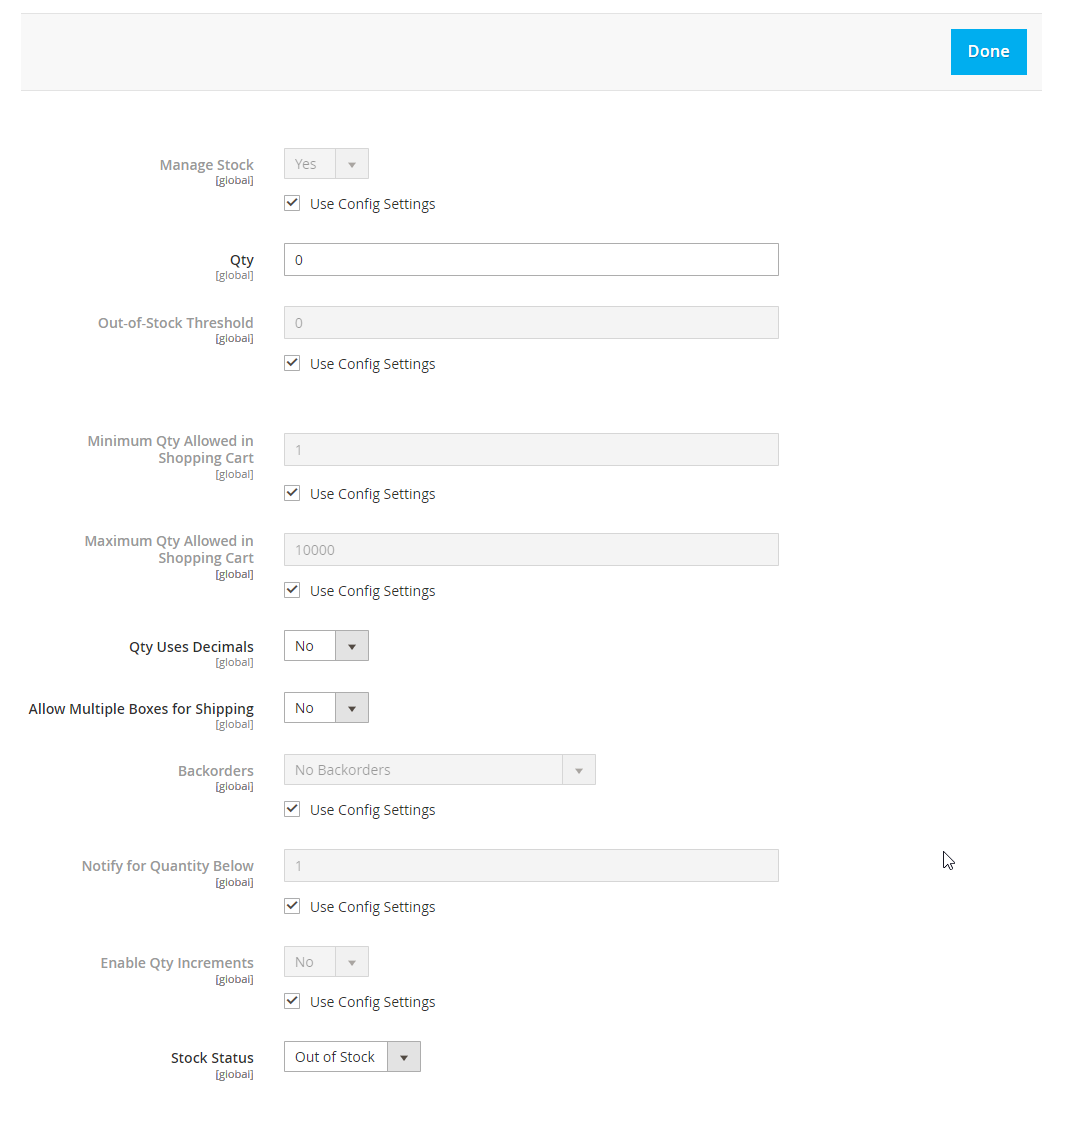Uncheck Use Config Settings for Backorders
The height and width of the screenshot is (1122, 1065).
292,809
